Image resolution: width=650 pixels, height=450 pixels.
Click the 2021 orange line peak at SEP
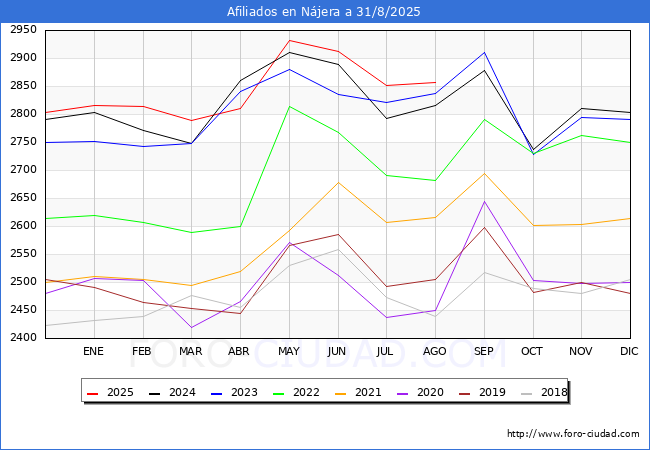point(484,174)
